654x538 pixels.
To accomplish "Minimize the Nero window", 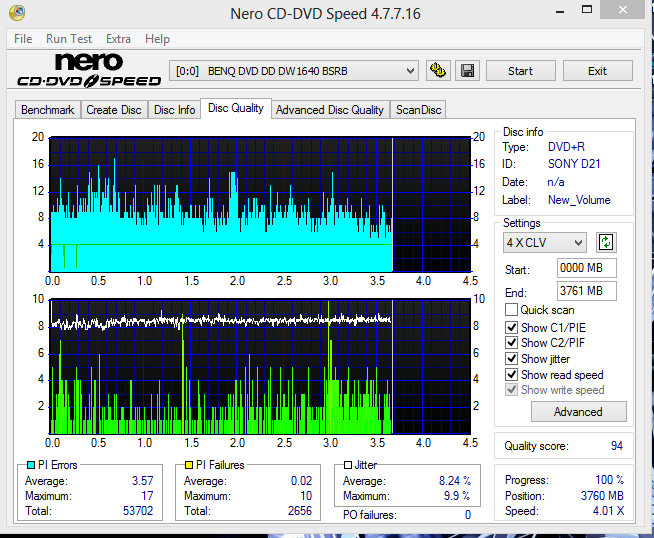I will coord(560,11).
